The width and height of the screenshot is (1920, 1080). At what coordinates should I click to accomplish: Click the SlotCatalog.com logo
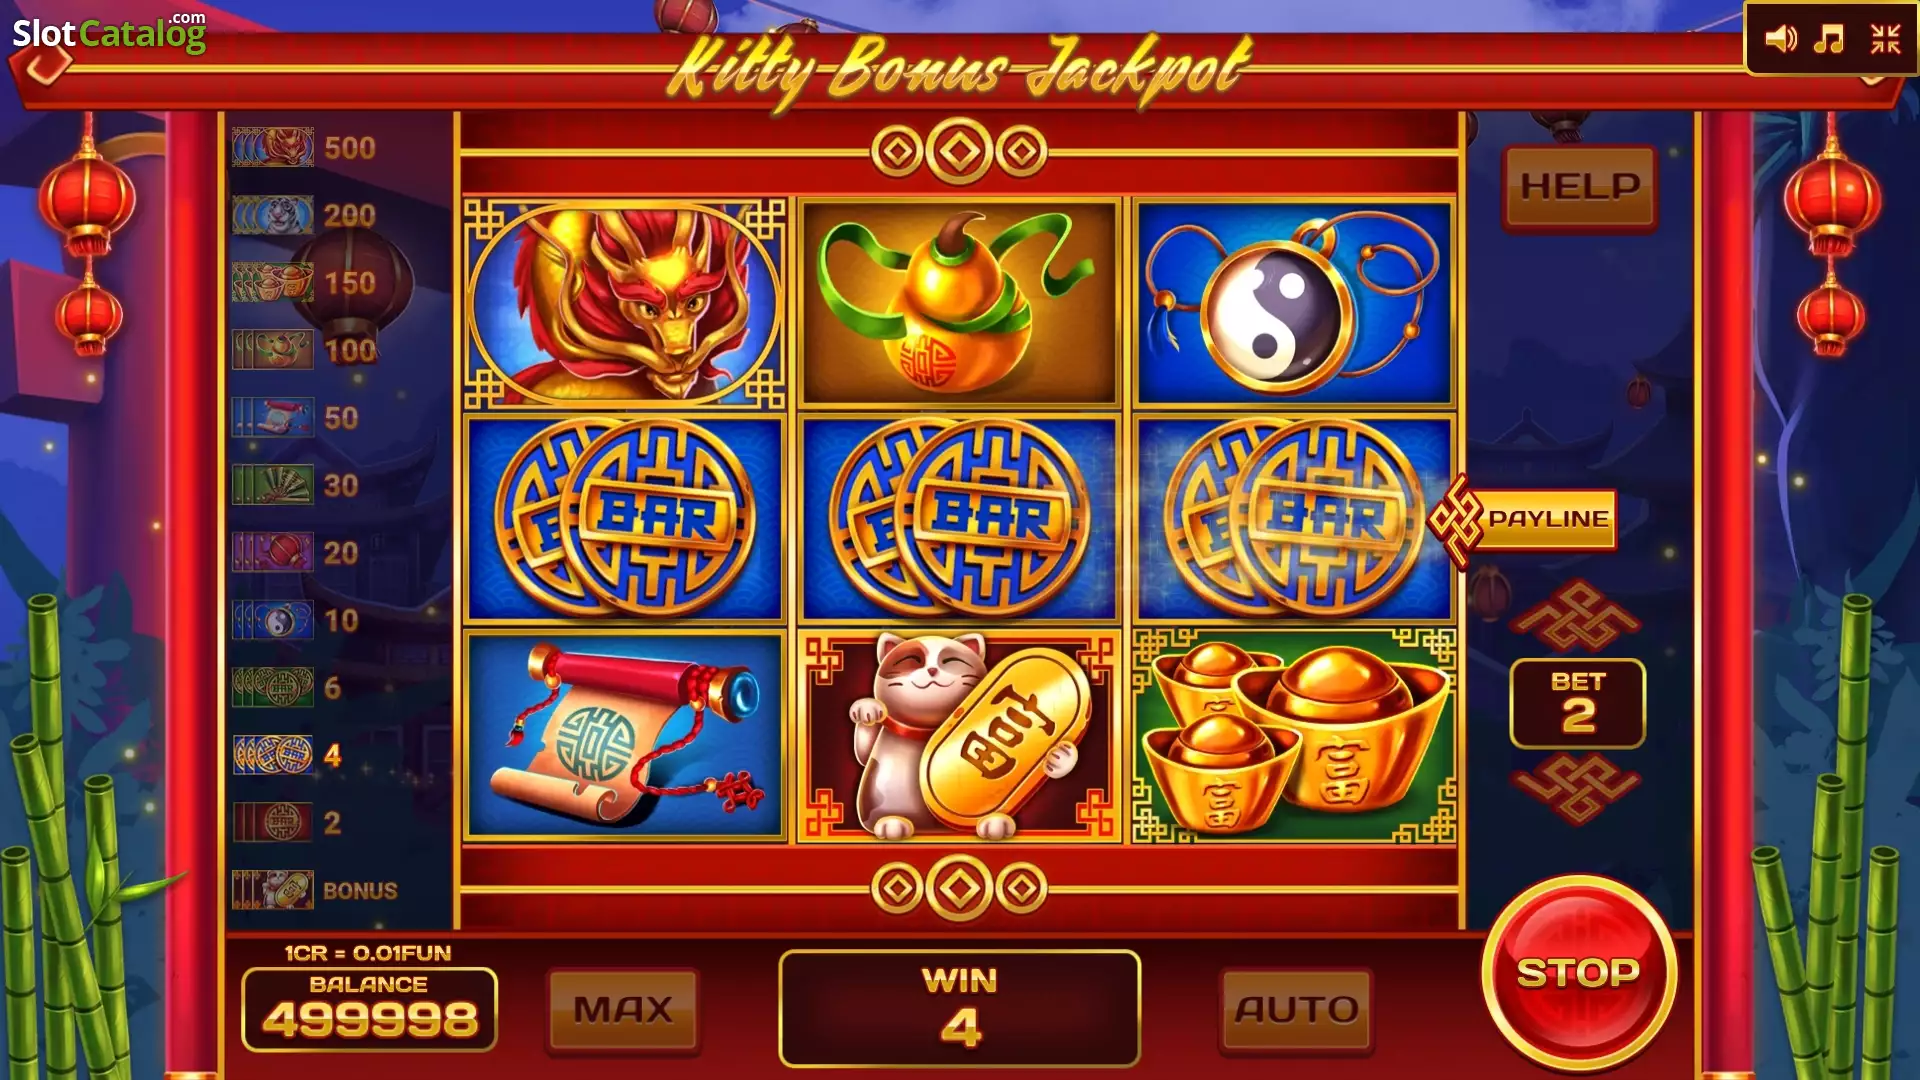(x=109, y=33)
